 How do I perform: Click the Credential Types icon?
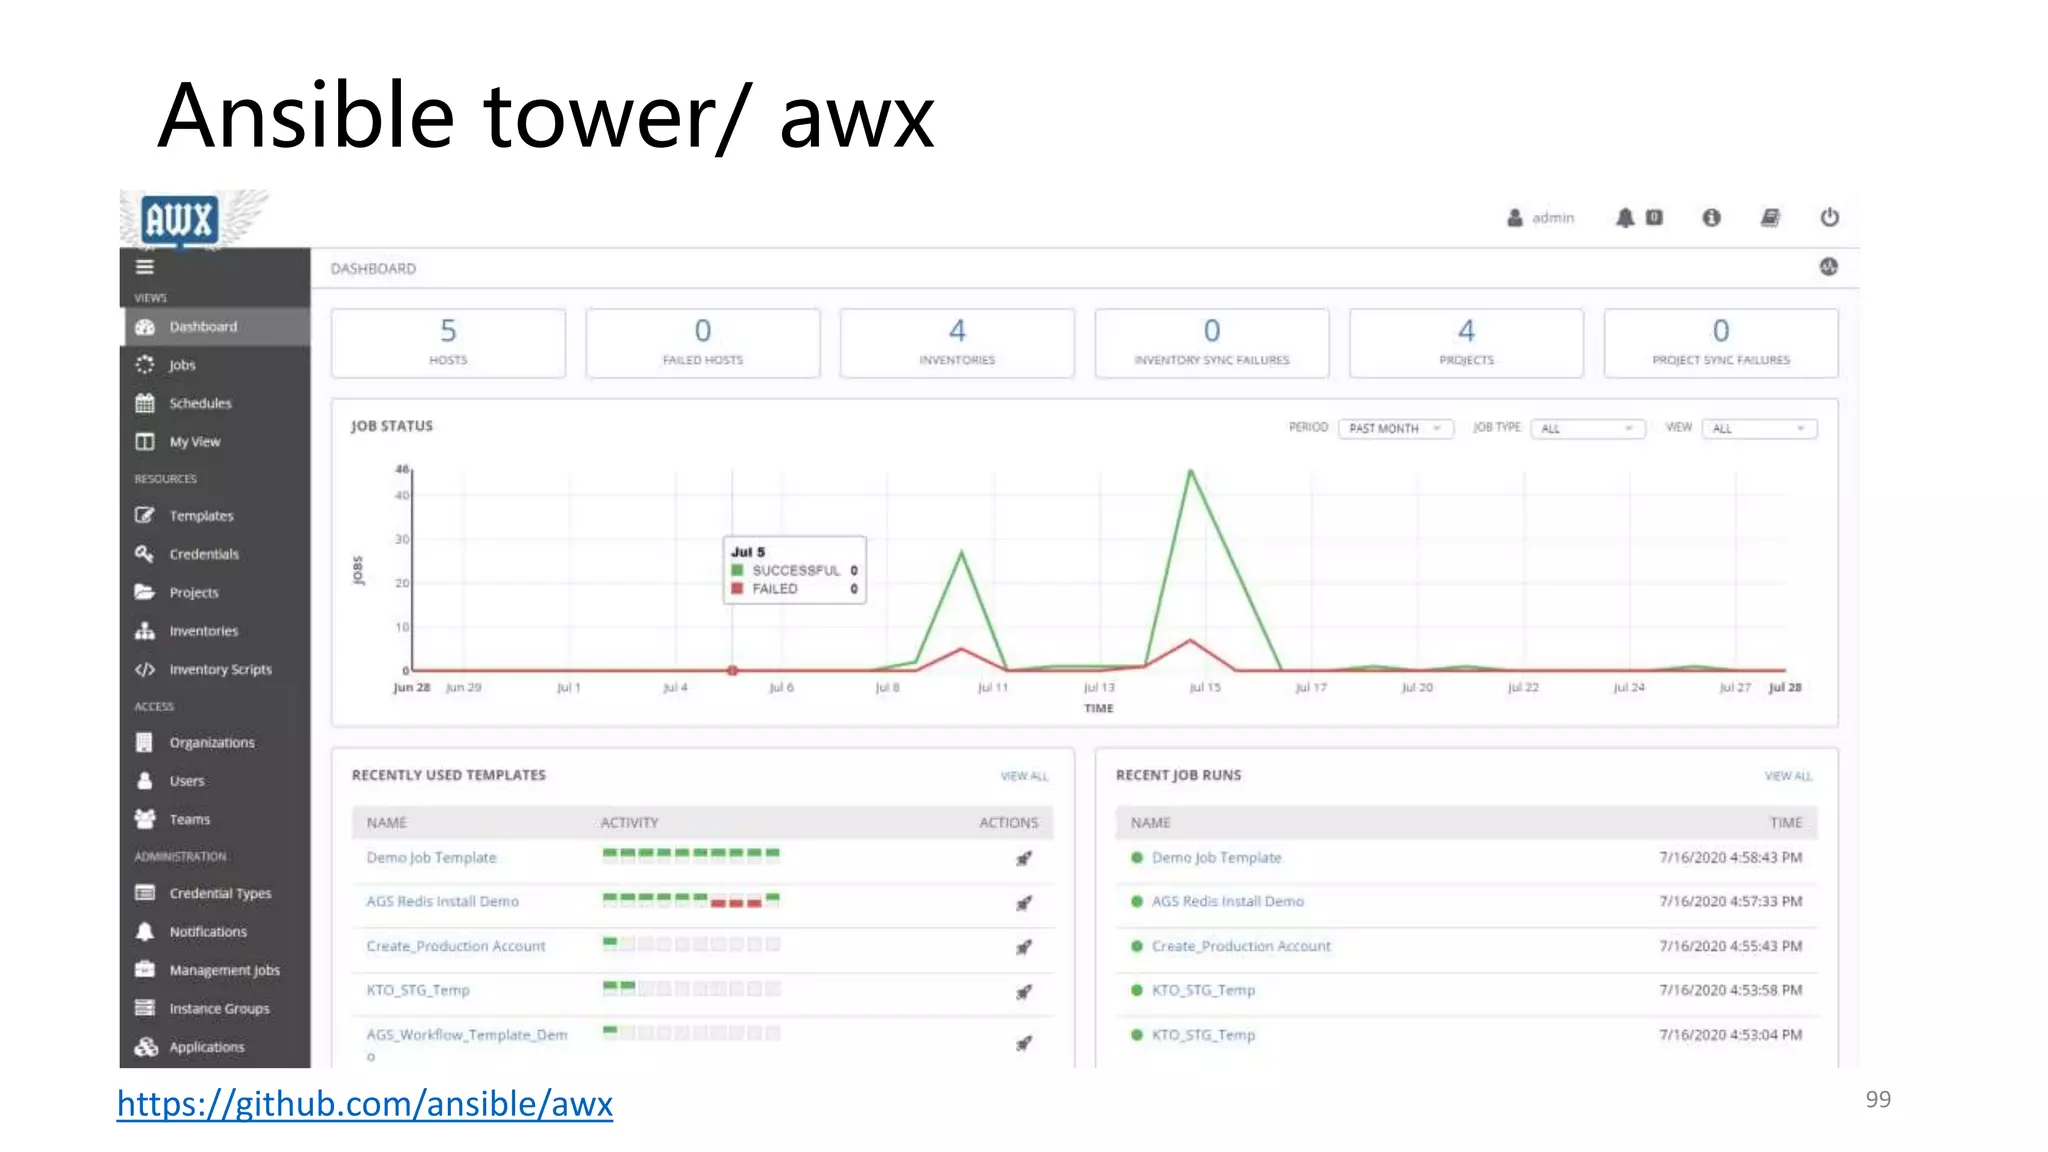(x=145, y=893)
